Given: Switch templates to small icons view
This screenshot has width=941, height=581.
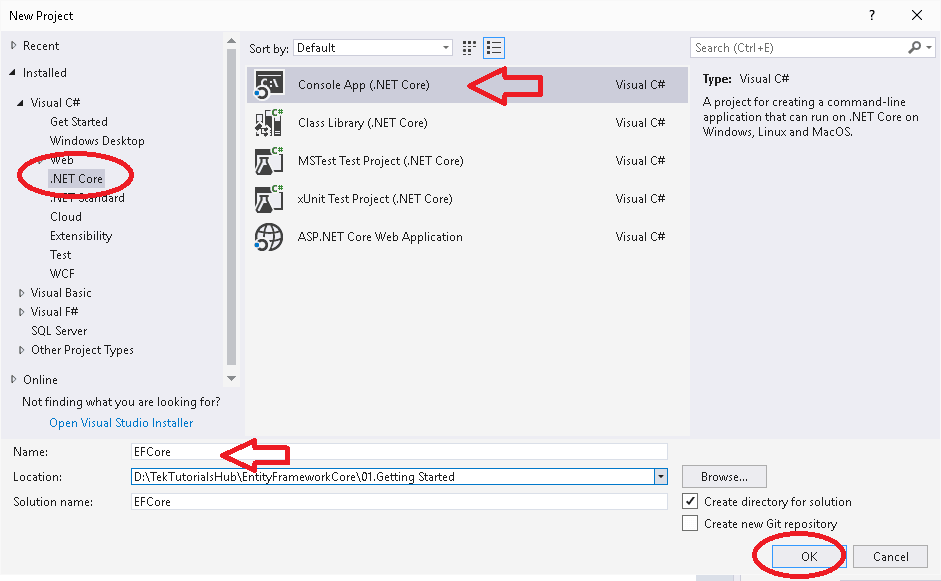Looking at the screenshot, I should coord(469,48).
